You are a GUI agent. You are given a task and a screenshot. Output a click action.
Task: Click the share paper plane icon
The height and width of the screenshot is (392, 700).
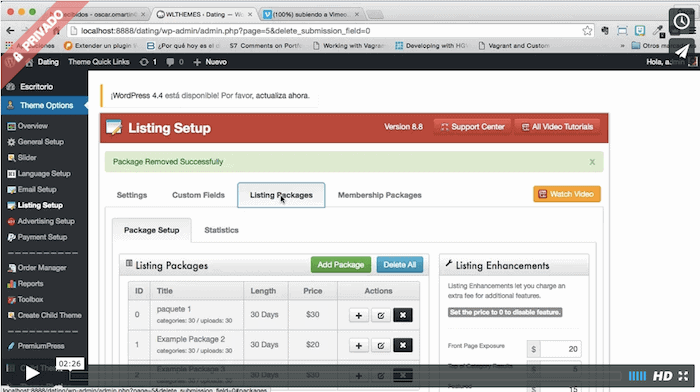click(681, 50)
